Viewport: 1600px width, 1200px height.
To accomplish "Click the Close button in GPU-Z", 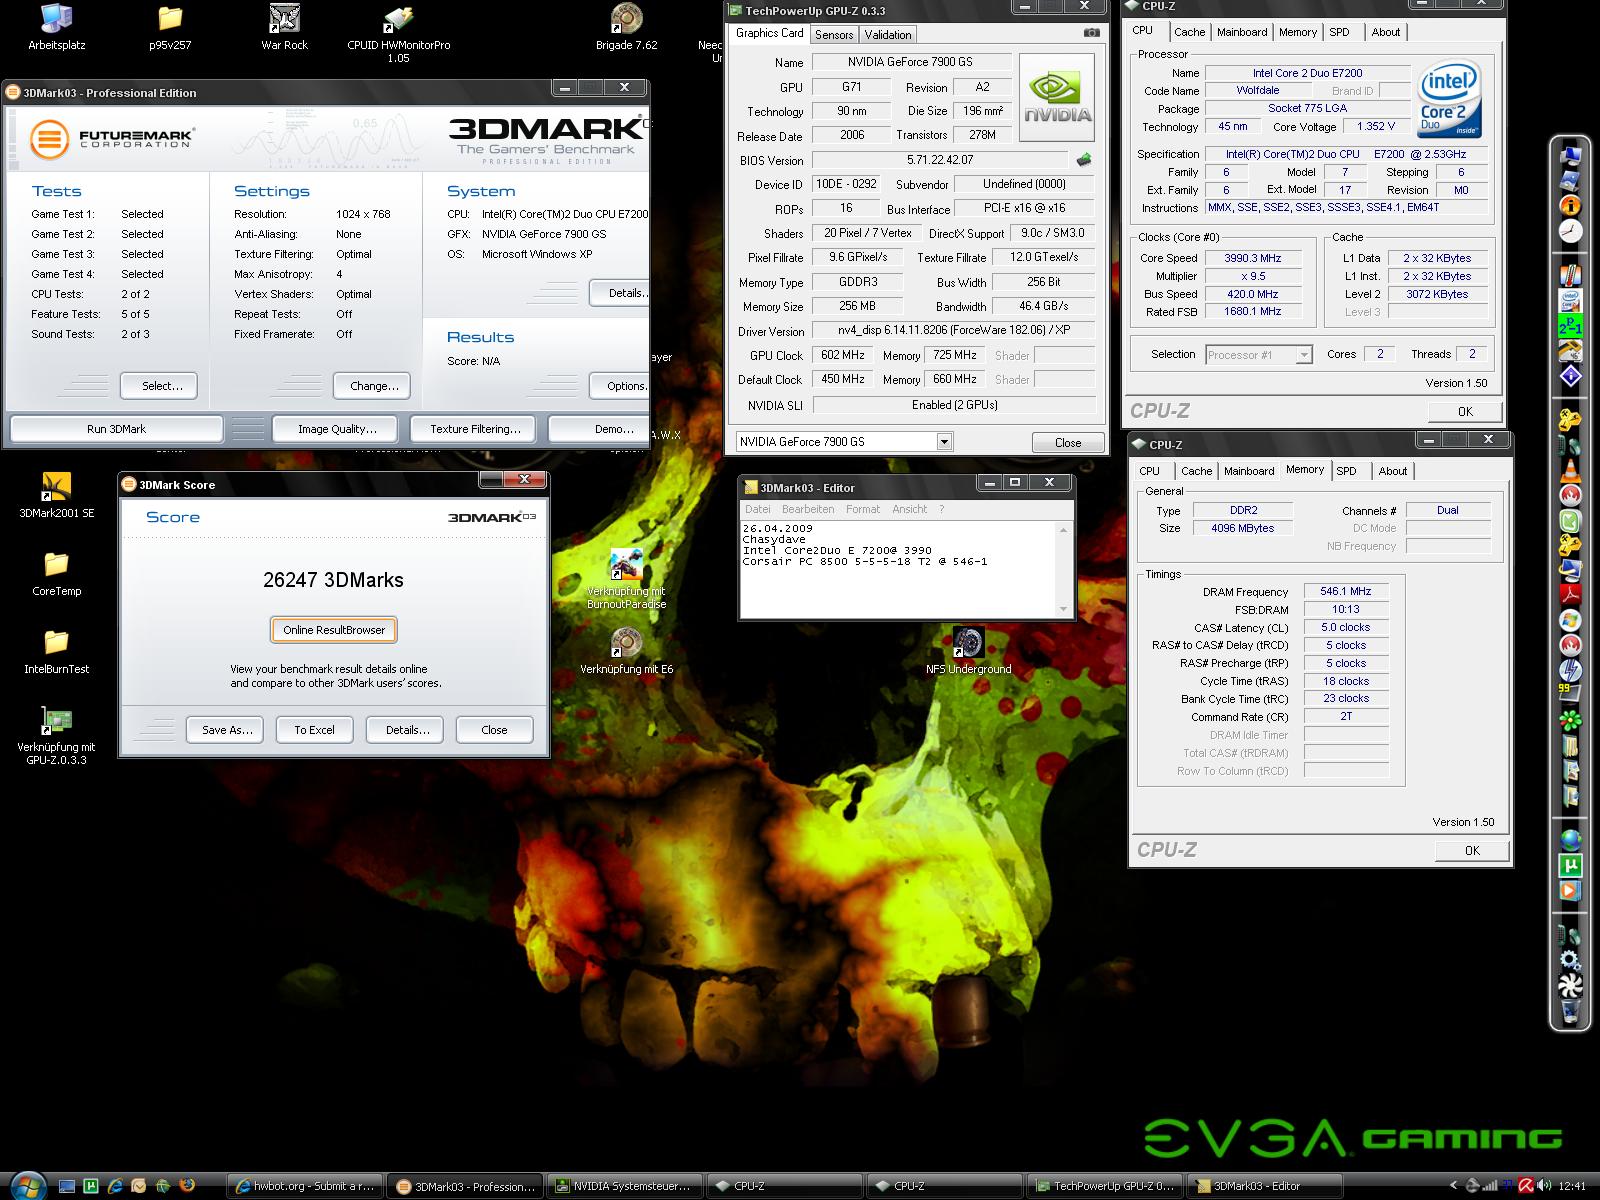I will 1068,442.
